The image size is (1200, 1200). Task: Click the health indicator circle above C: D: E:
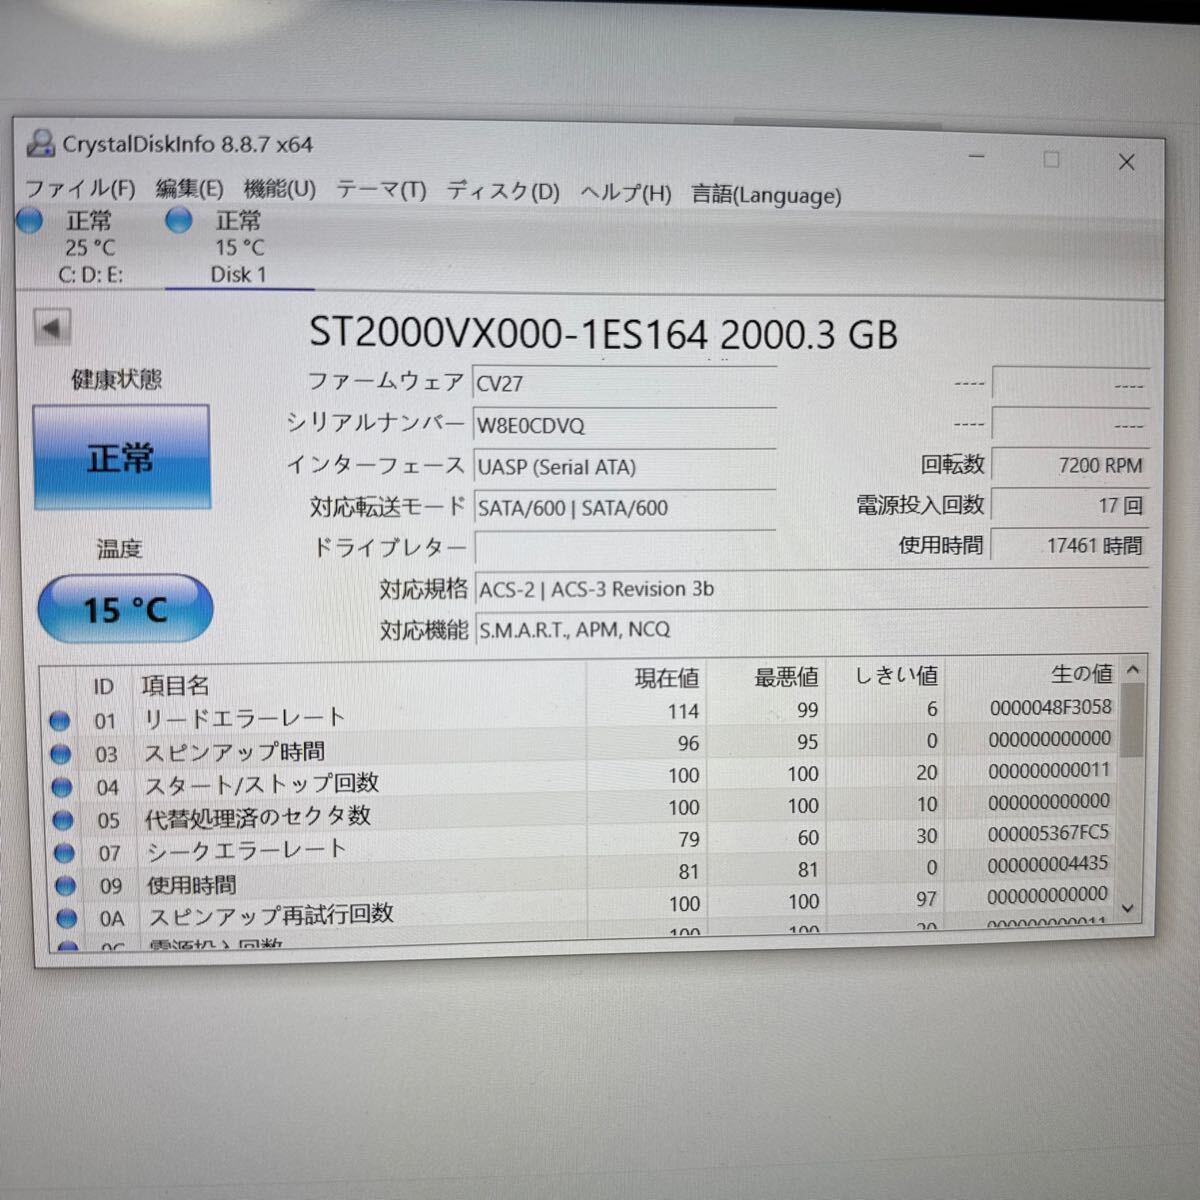pyautogui.click(x=28, y=221)
